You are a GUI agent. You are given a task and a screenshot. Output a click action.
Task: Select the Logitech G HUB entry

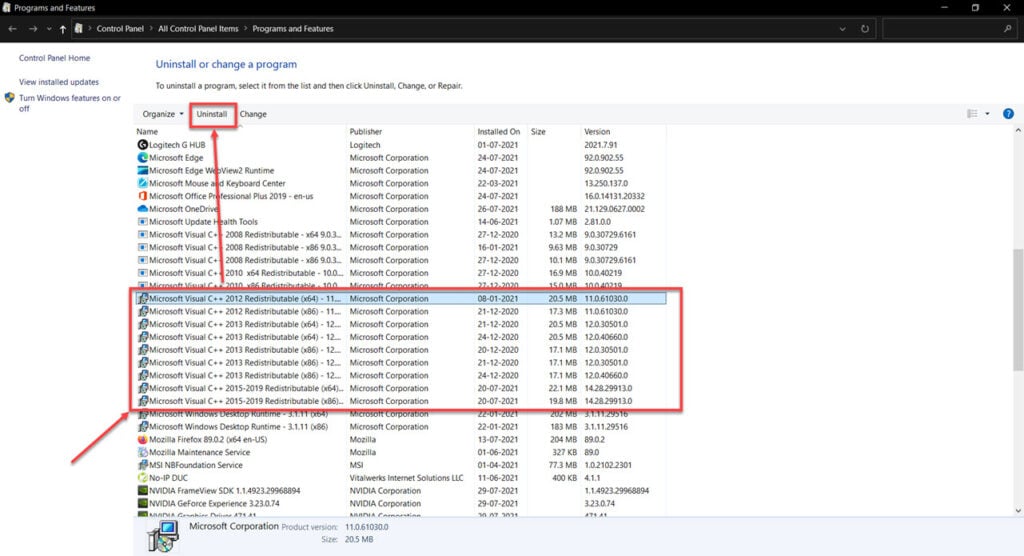(177, 145)
